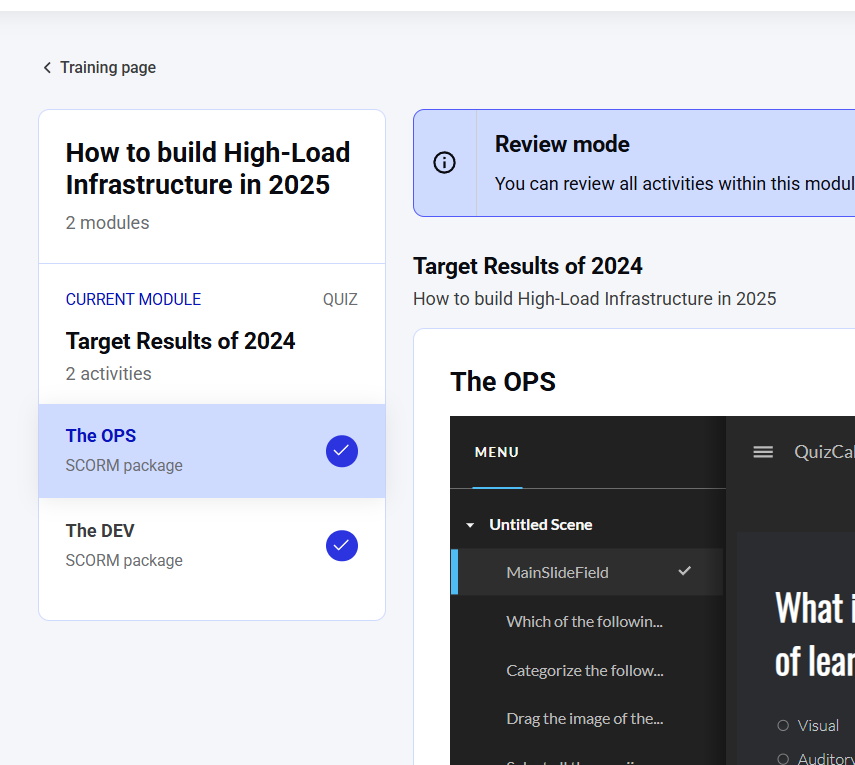
Task: Click the MENU tab in the player
Action: (497, 452)
